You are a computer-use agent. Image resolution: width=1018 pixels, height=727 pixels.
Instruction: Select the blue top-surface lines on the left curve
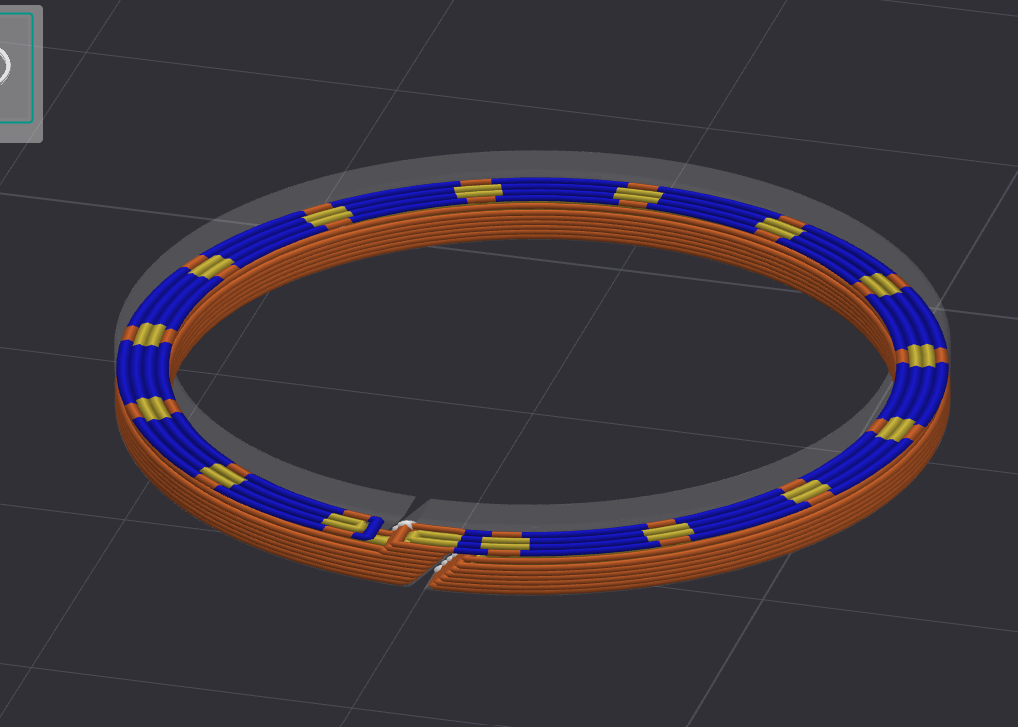[140, 371]
